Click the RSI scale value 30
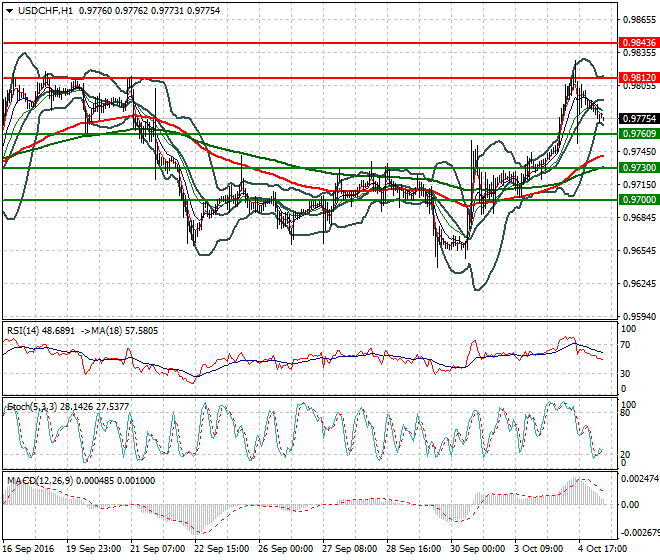 625,374
